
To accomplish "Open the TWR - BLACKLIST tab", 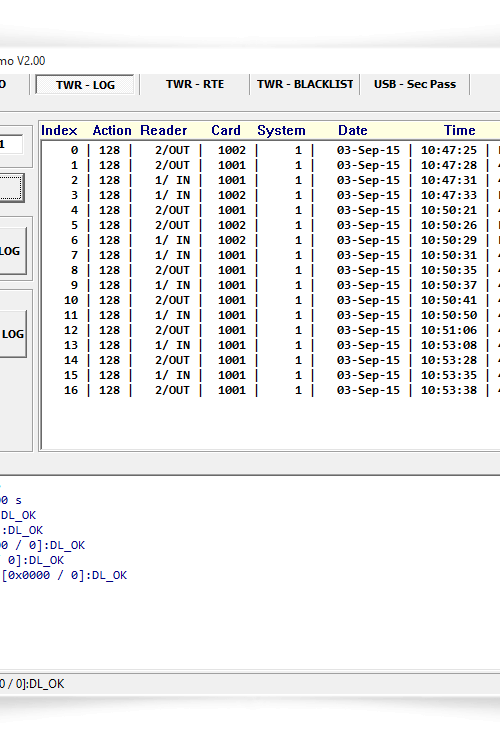I will point(305,84).
